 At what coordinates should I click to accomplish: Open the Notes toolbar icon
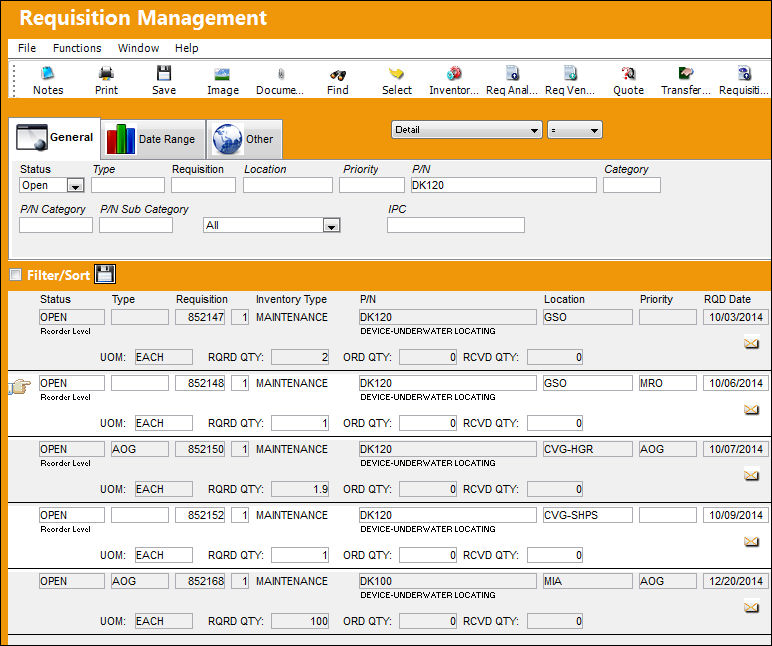click(x=48, y=74)
